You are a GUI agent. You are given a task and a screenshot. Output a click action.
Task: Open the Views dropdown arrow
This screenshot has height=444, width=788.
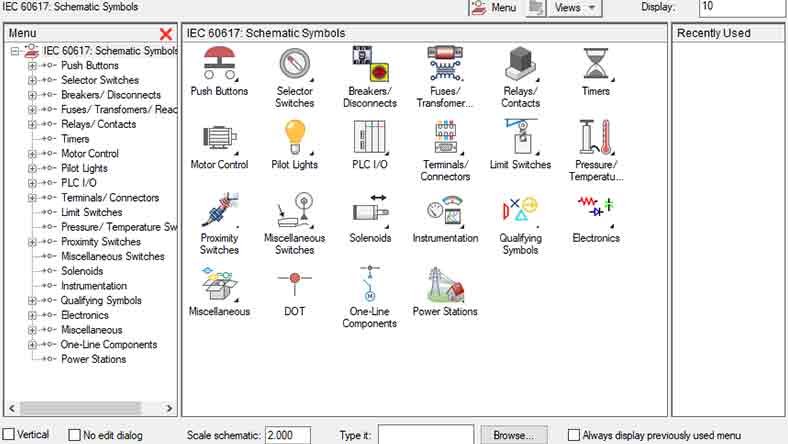point(592,8)
